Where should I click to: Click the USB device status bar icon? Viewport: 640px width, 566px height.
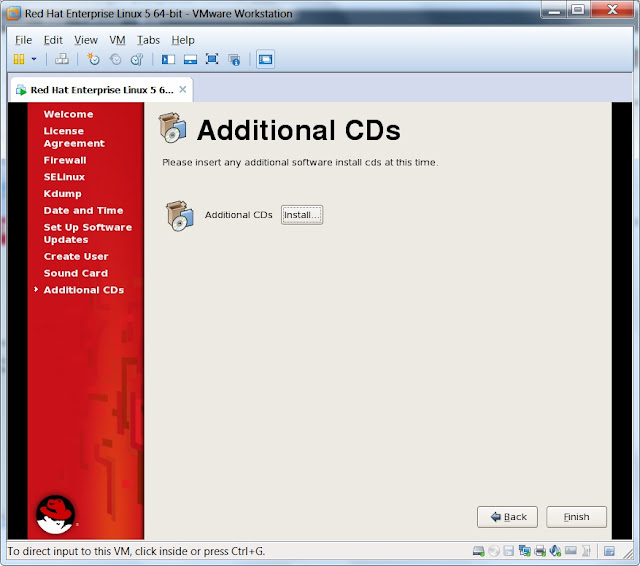pyautogui.click(x=586, y=551)
